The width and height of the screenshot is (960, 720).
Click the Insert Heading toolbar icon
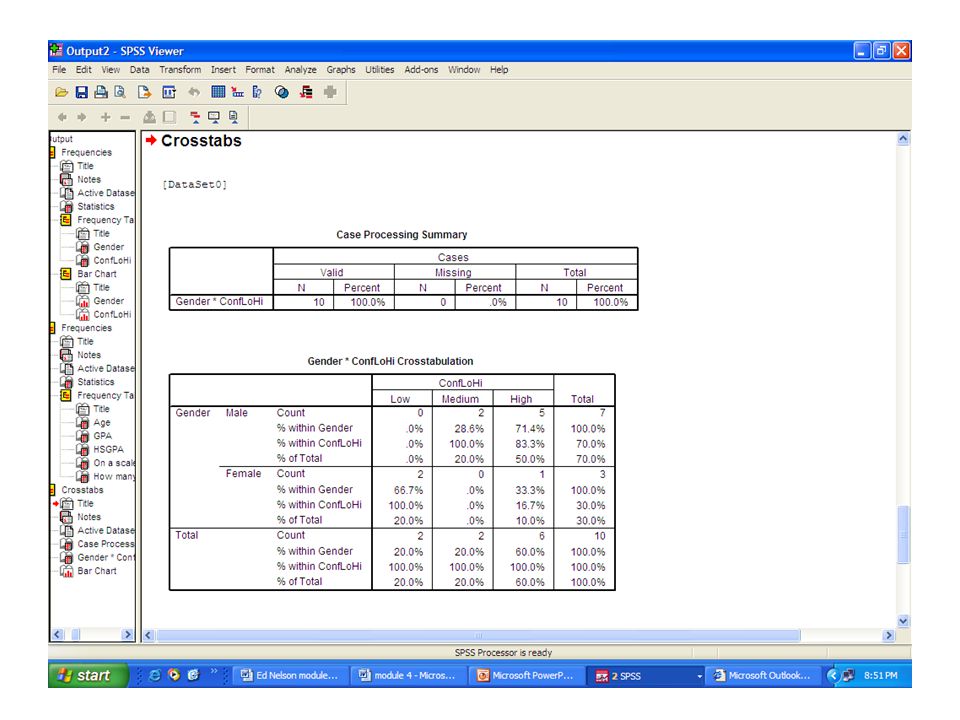click(195, 117)
